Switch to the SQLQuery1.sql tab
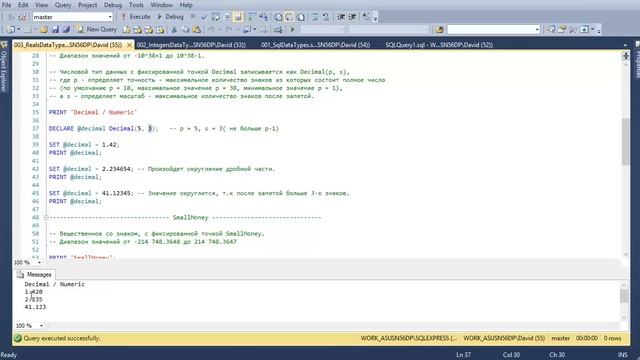Image resolution: width=640 pixels, height=360 pixels. tap(439, 45)
